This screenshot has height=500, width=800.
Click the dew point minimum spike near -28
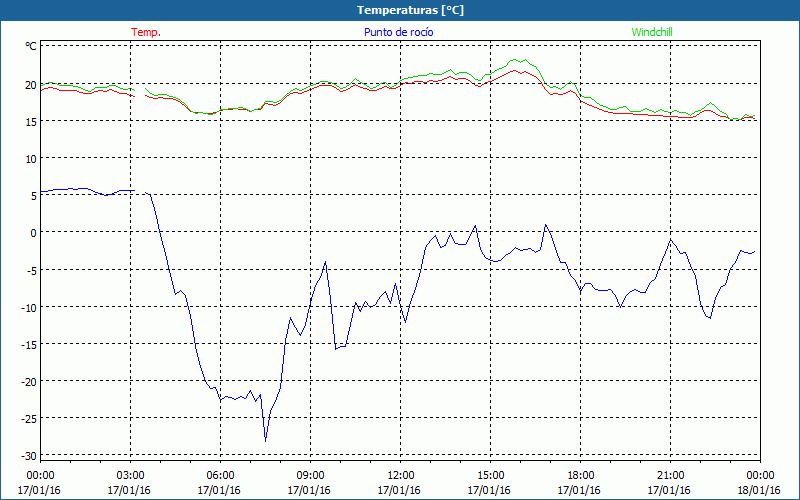pyautogui.click(x=265, y=440)
